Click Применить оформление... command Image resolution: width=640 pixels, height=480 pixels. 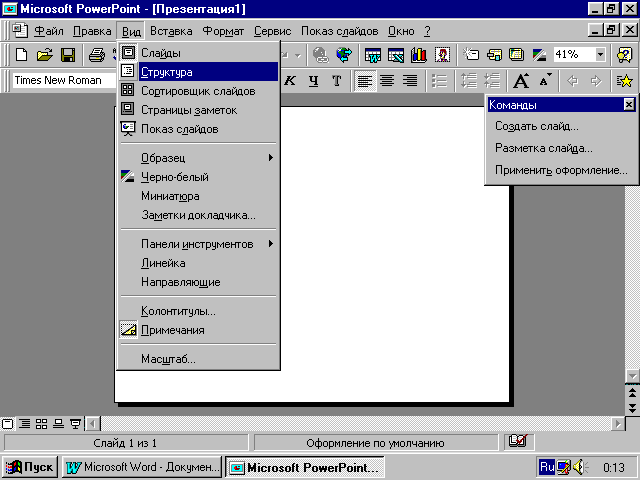[x=560, y=170]
